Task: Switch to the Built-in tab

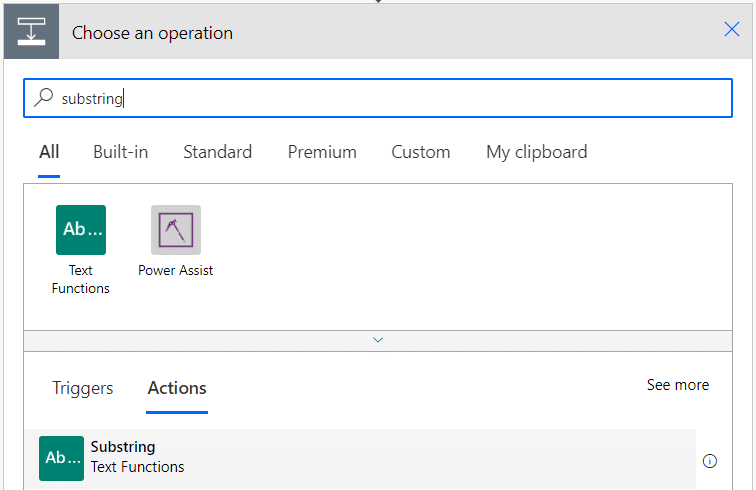Action: point(121,152)
